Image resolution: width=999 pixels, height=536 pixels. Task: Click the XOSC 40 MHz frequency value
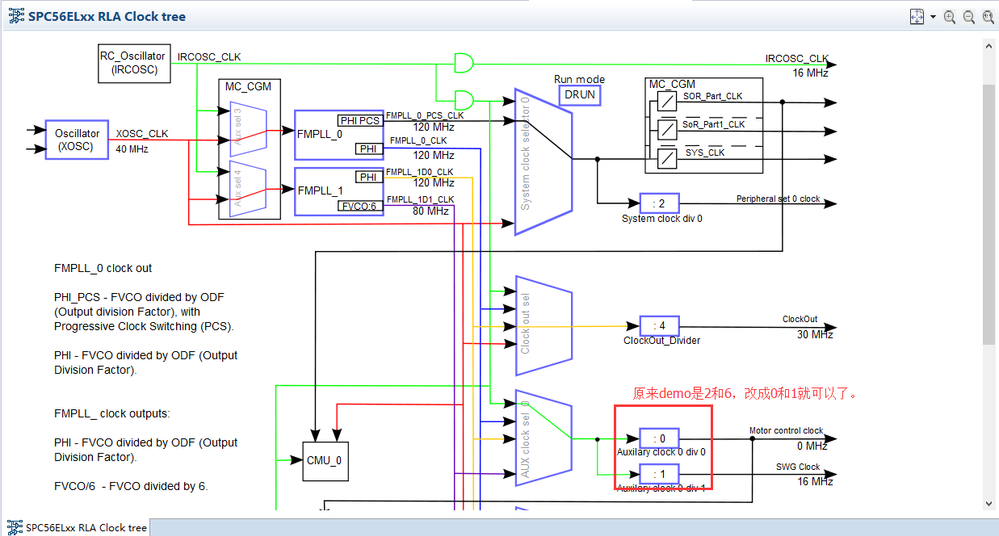pyautogui.click(x=132, y=149)
